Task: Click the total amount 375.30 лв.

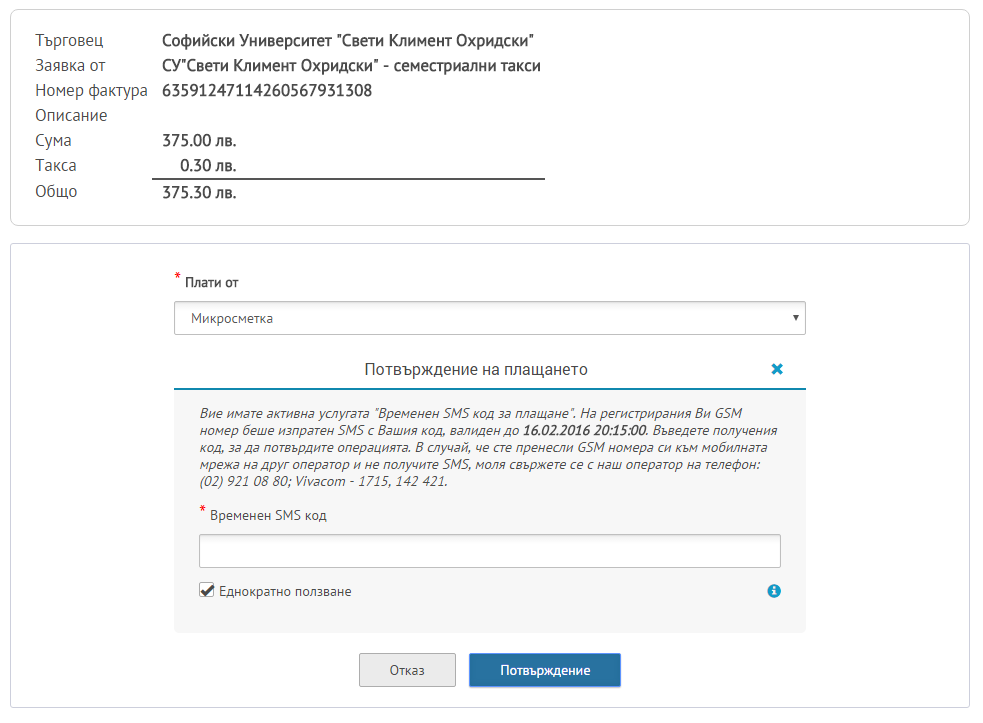Action: 199,193
